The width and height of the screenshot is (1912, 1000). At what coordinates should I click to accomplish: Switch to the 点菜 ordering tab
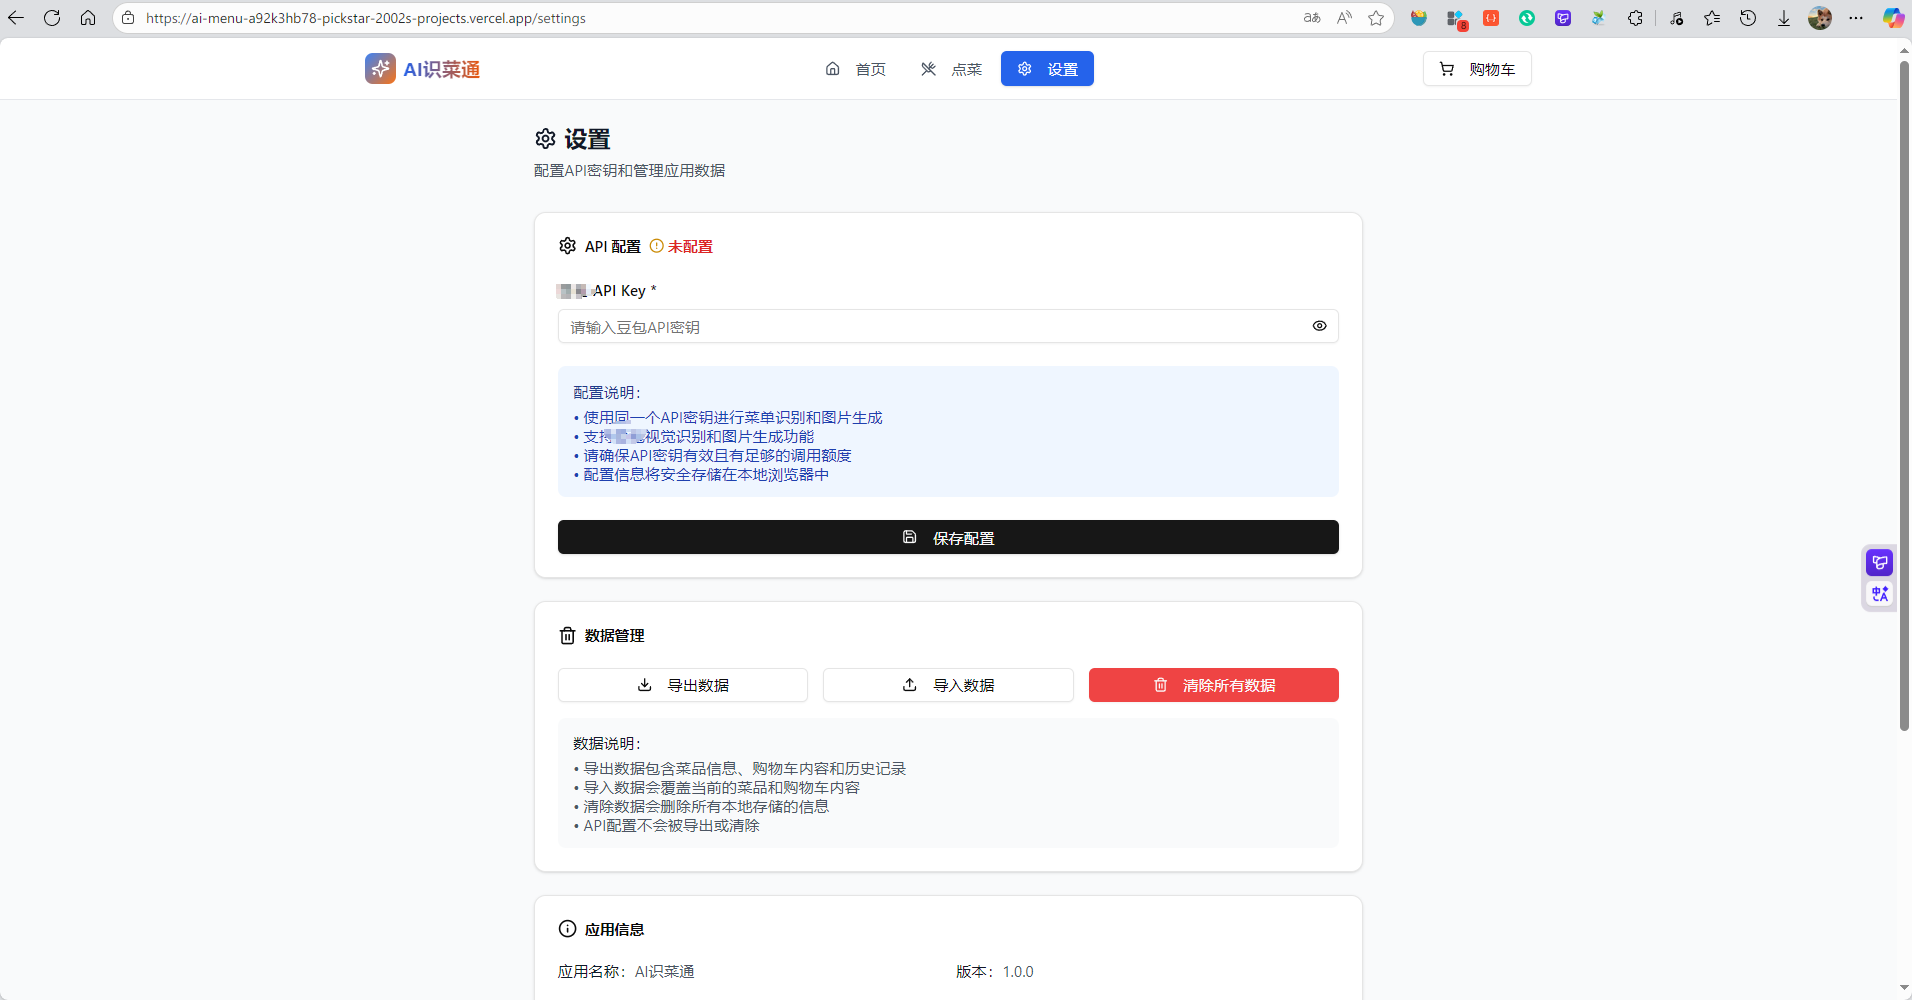(x=951, y=69)
